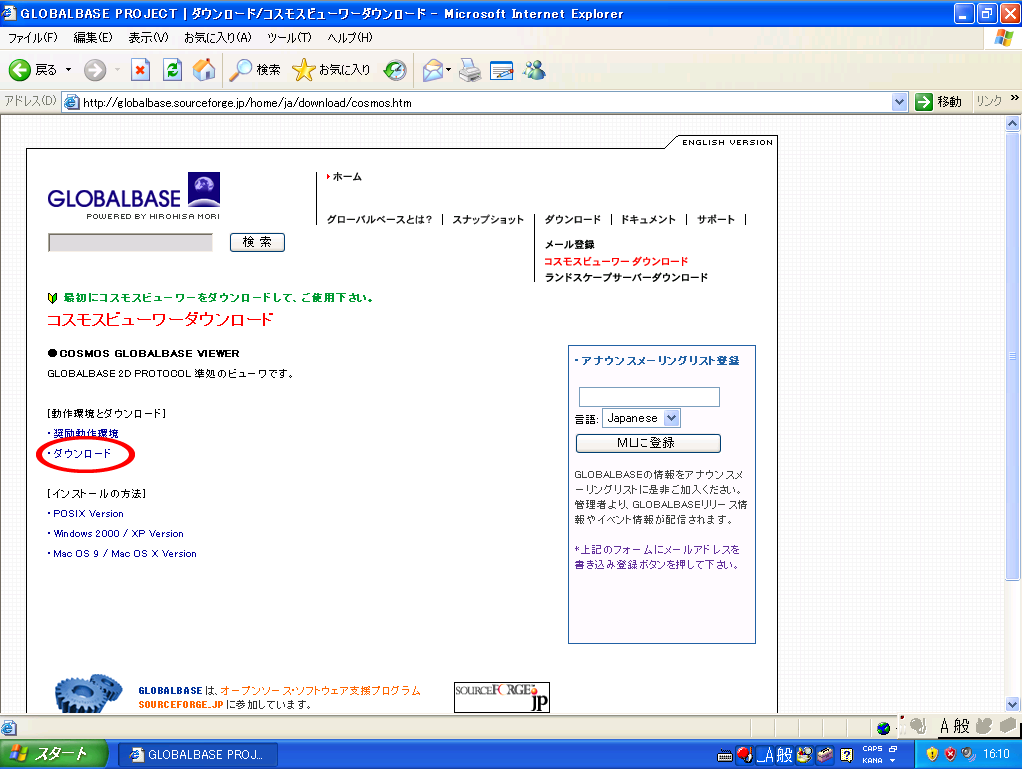Open Favorites star toolbar button
1022x769 pixels.
[x=332, y=70]
